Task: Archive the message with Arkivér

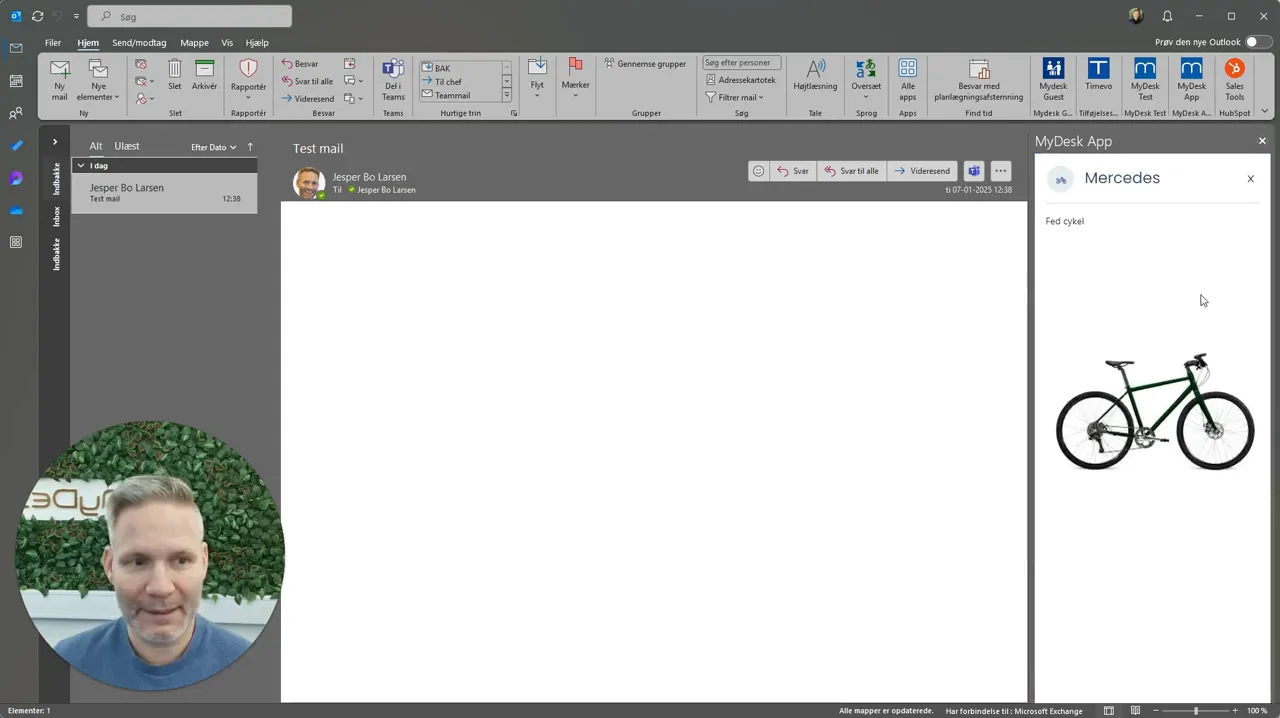Action: pyautogui.click(x=204, y=76)
